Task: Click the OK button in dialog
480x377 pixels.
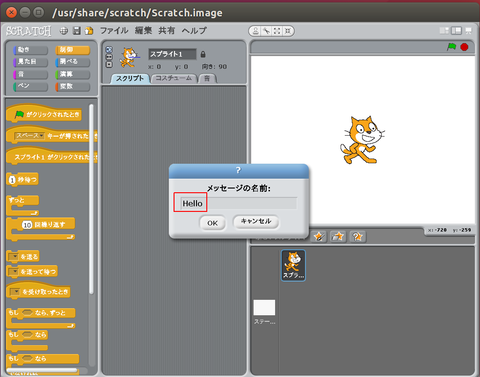Action: (212, 223)
